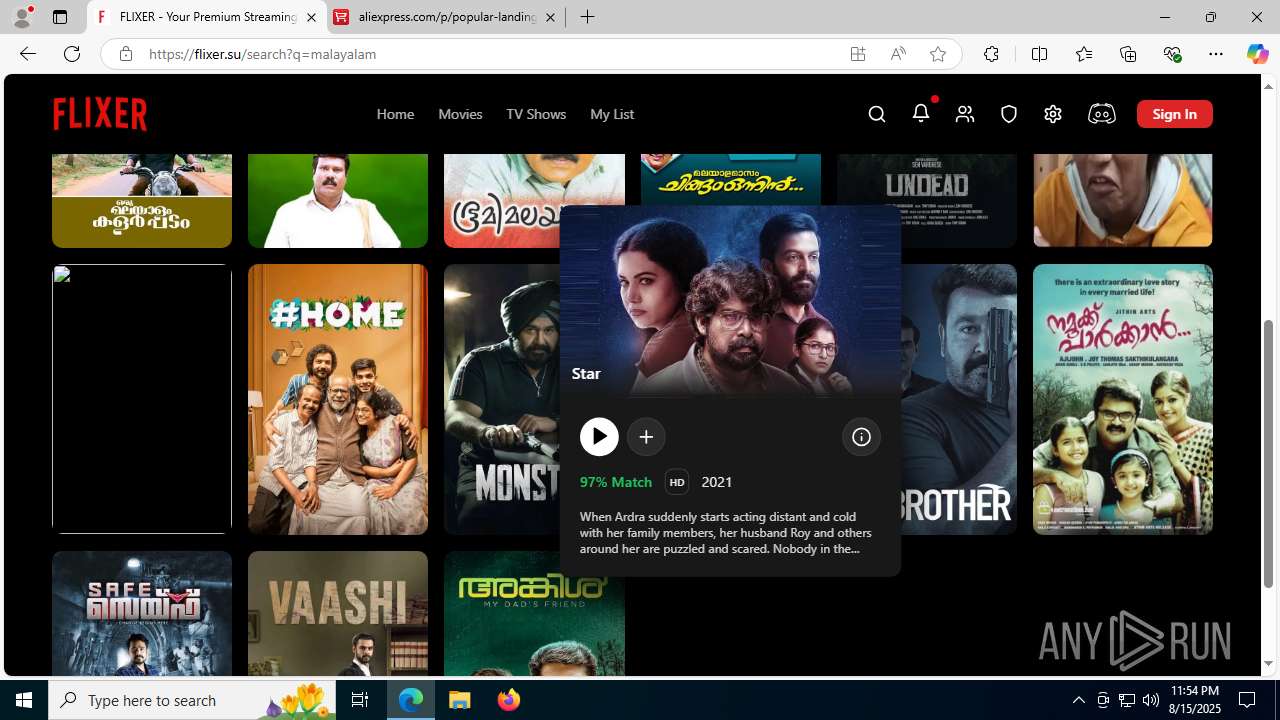Image resolution: width=1280 pixels, height=720 pixels.
Task: Open the Vaashi movie poster
Action: 338,614
